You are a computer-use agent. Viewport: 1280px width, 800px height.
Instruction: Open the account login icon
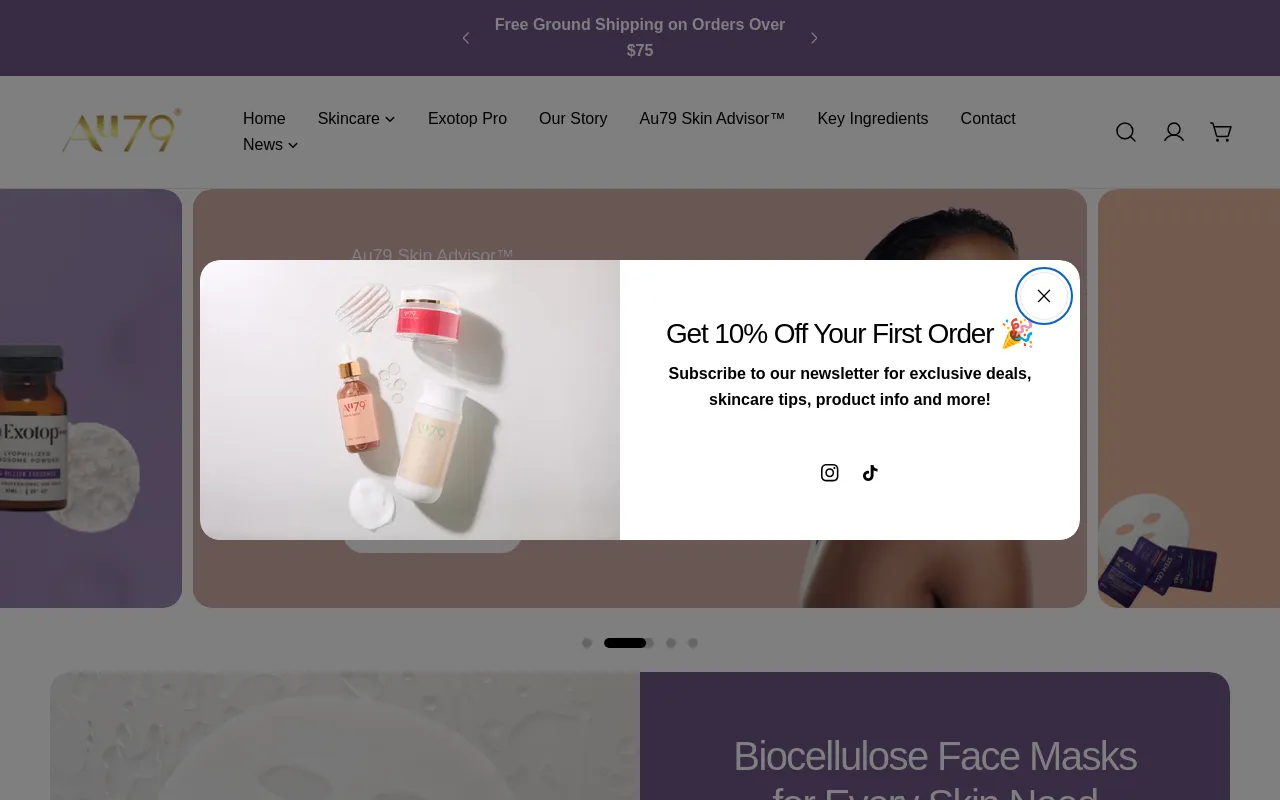point(1174,132)
